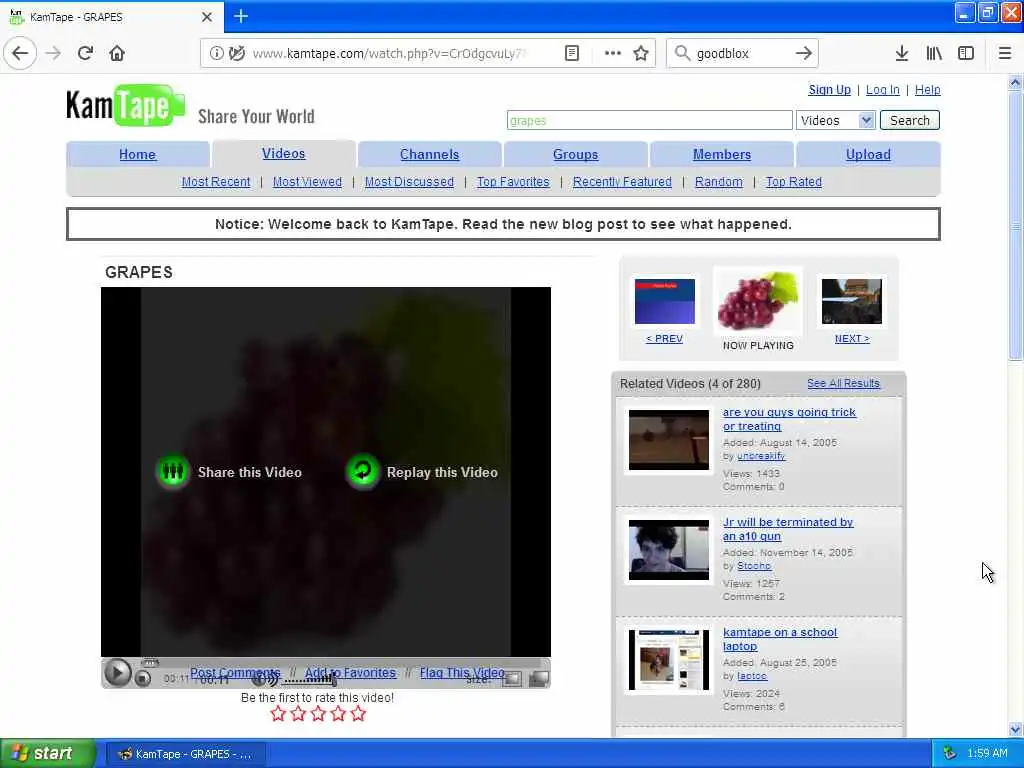
Task: Switch to the Groups tab
Action: point(575,155)
